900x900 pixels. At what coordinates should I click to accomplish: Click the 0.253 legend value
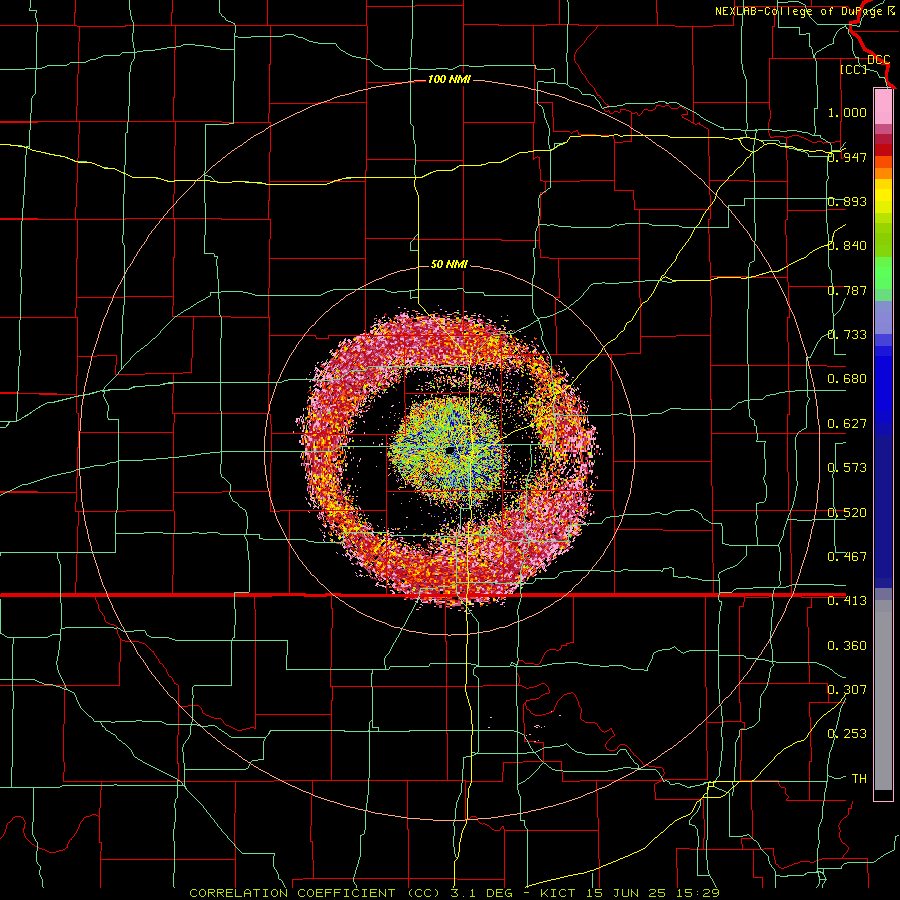(847, 734)
